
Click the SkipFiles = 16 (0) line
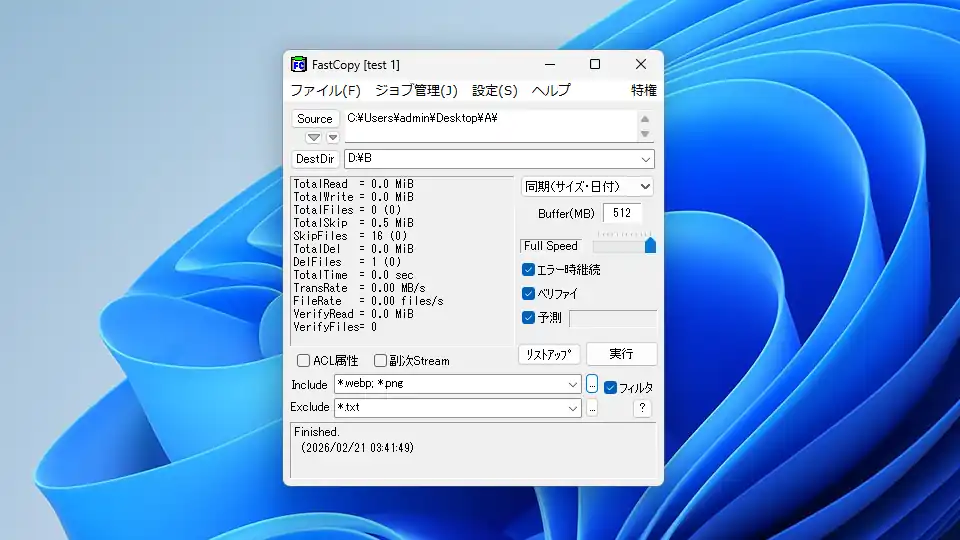pos(350,236)
